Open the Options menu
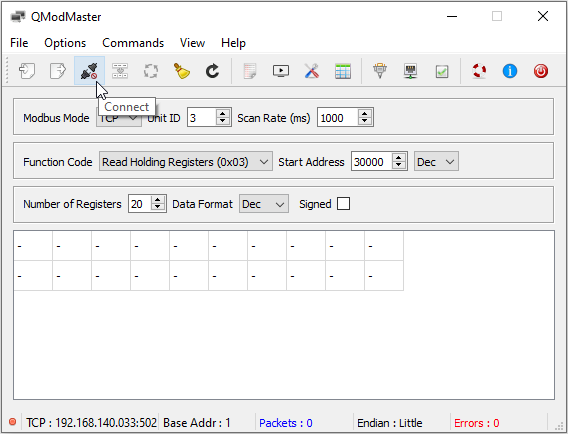Screen dimensions: 568x434 tap(65, 43)
